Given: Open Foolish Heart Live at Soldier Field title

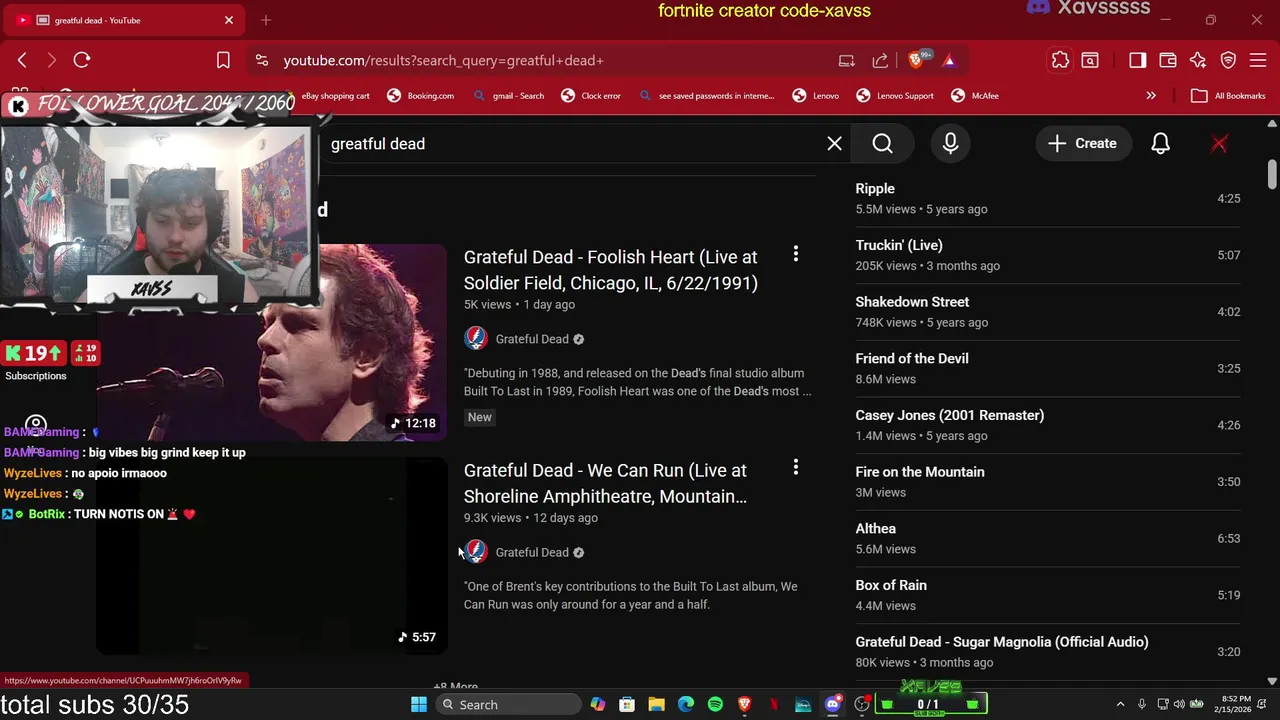Looking at the screenshot, I should 611,270.
